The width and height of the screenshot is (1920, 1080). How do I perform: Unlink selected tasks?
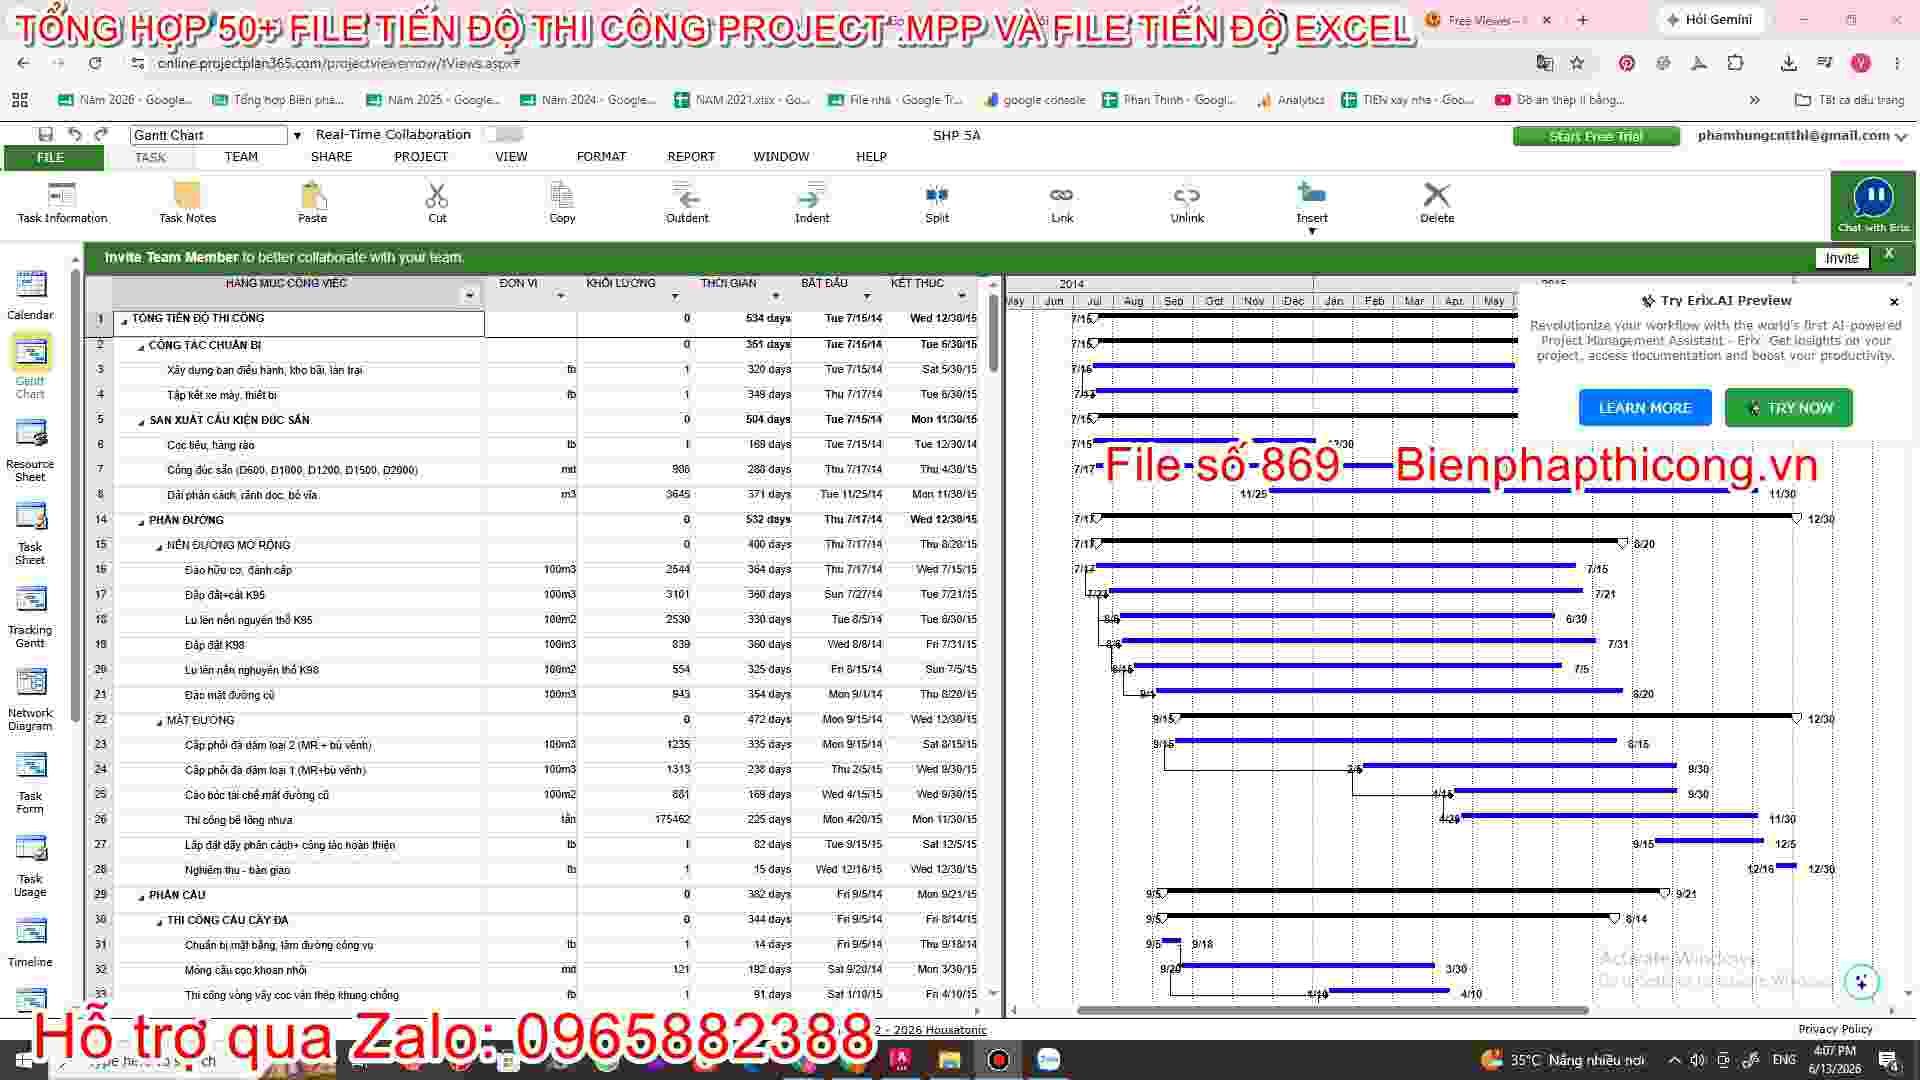1187,203
